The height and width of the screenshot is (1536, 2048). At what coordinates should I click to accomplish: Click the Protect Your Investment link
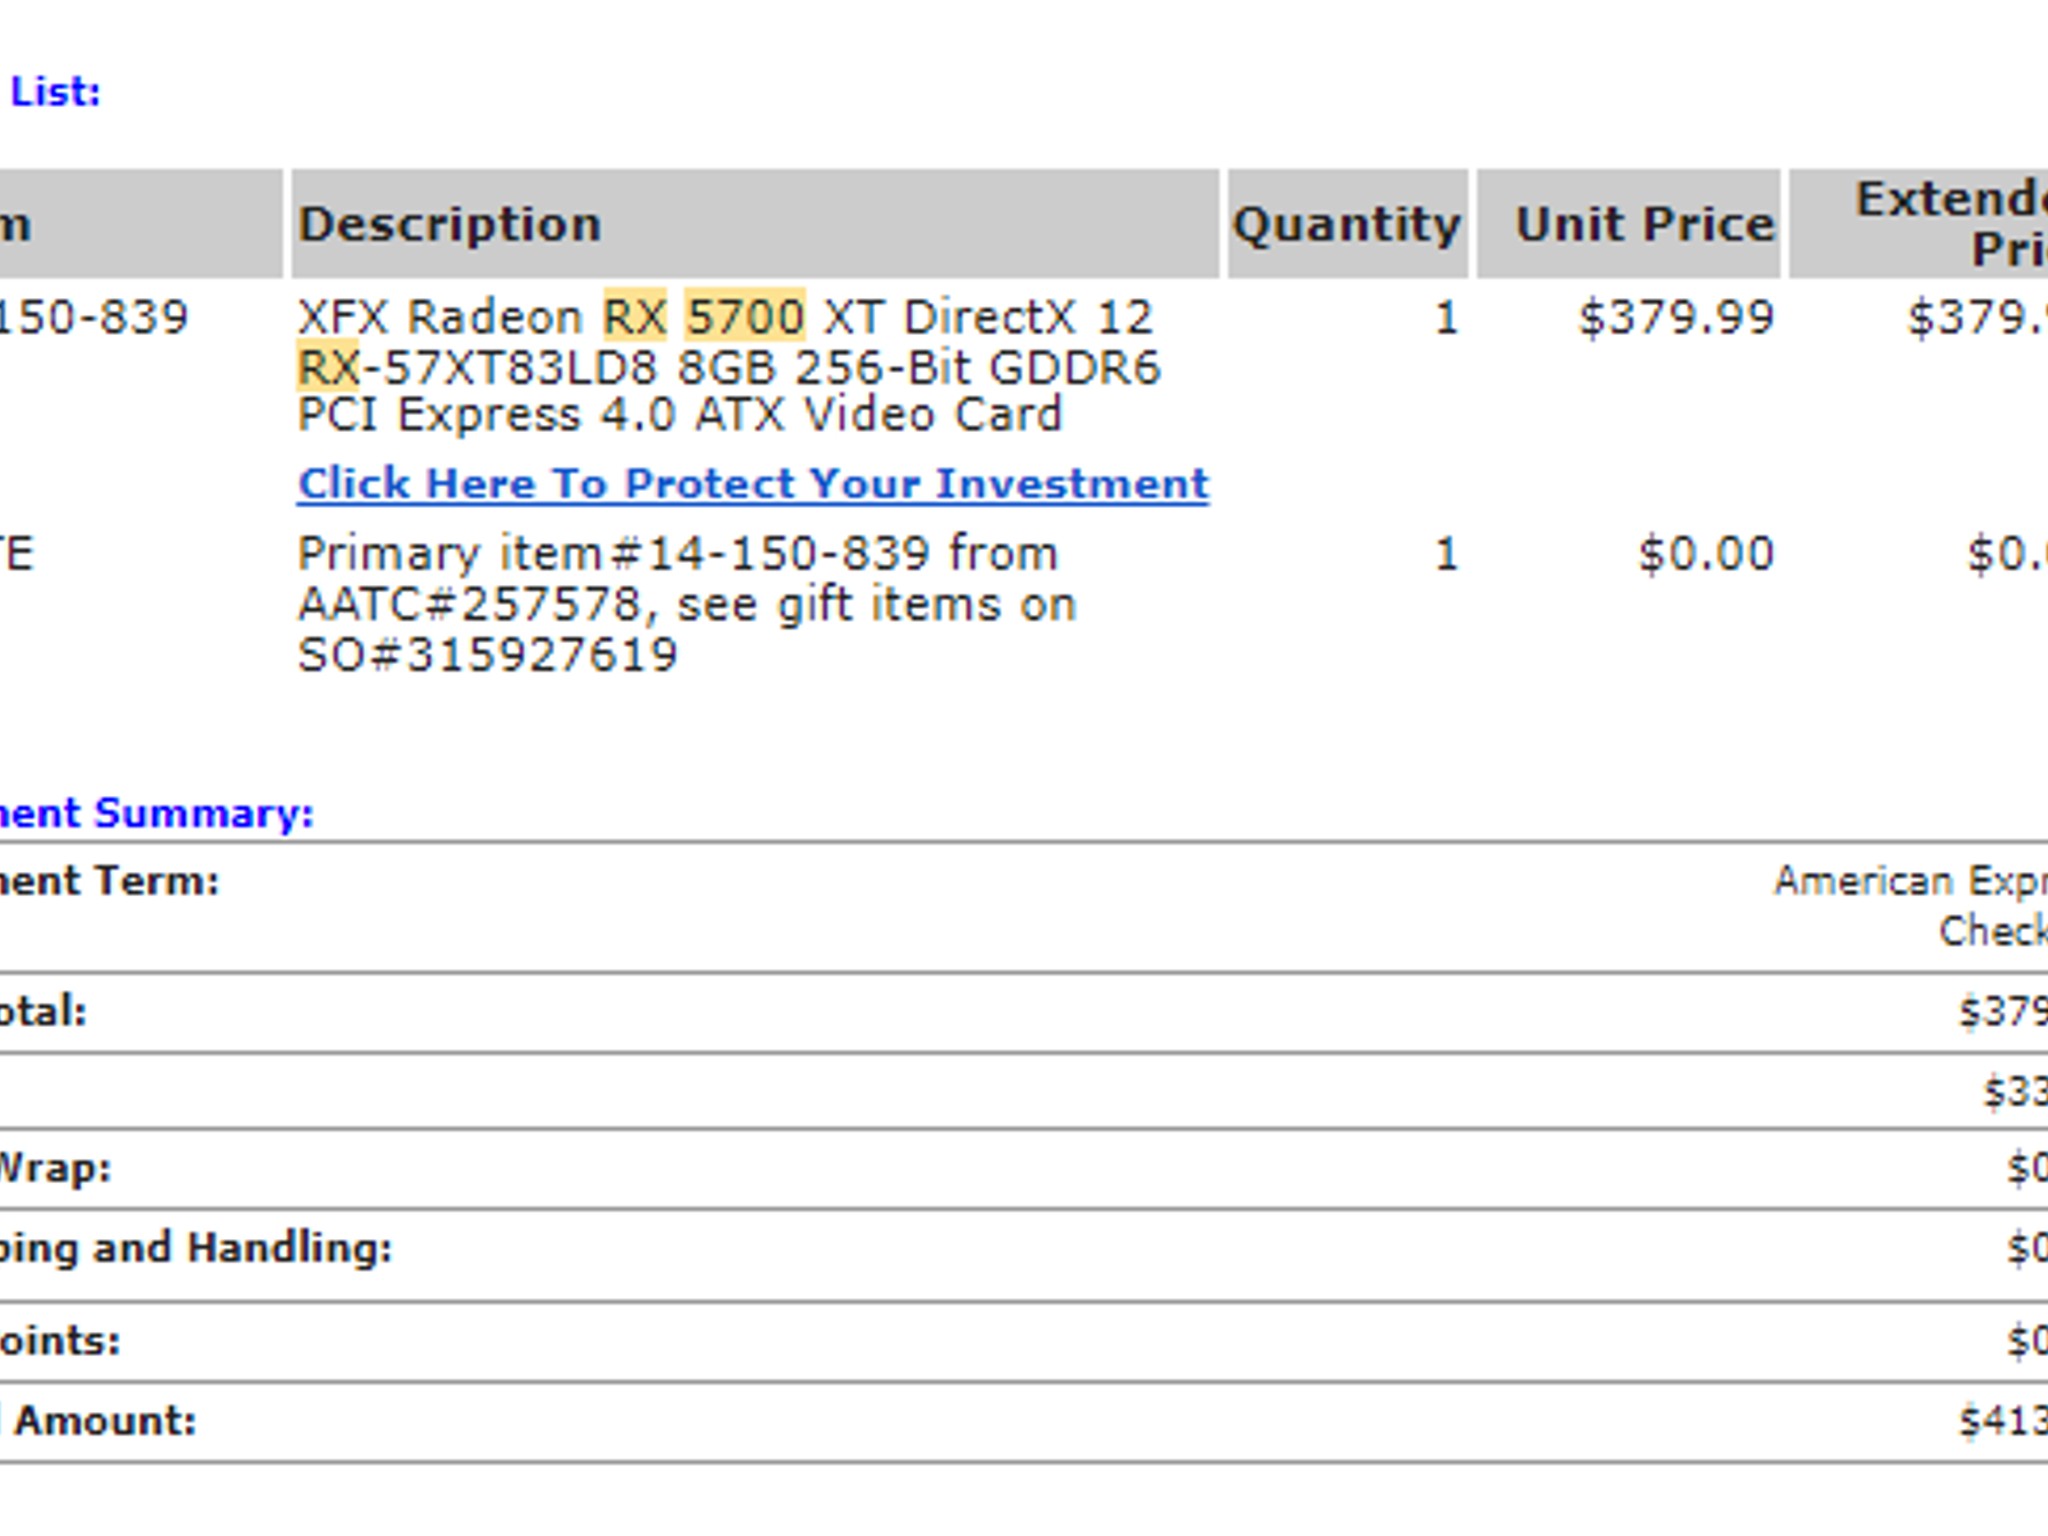pyautogui.click(x=752, y=484)
